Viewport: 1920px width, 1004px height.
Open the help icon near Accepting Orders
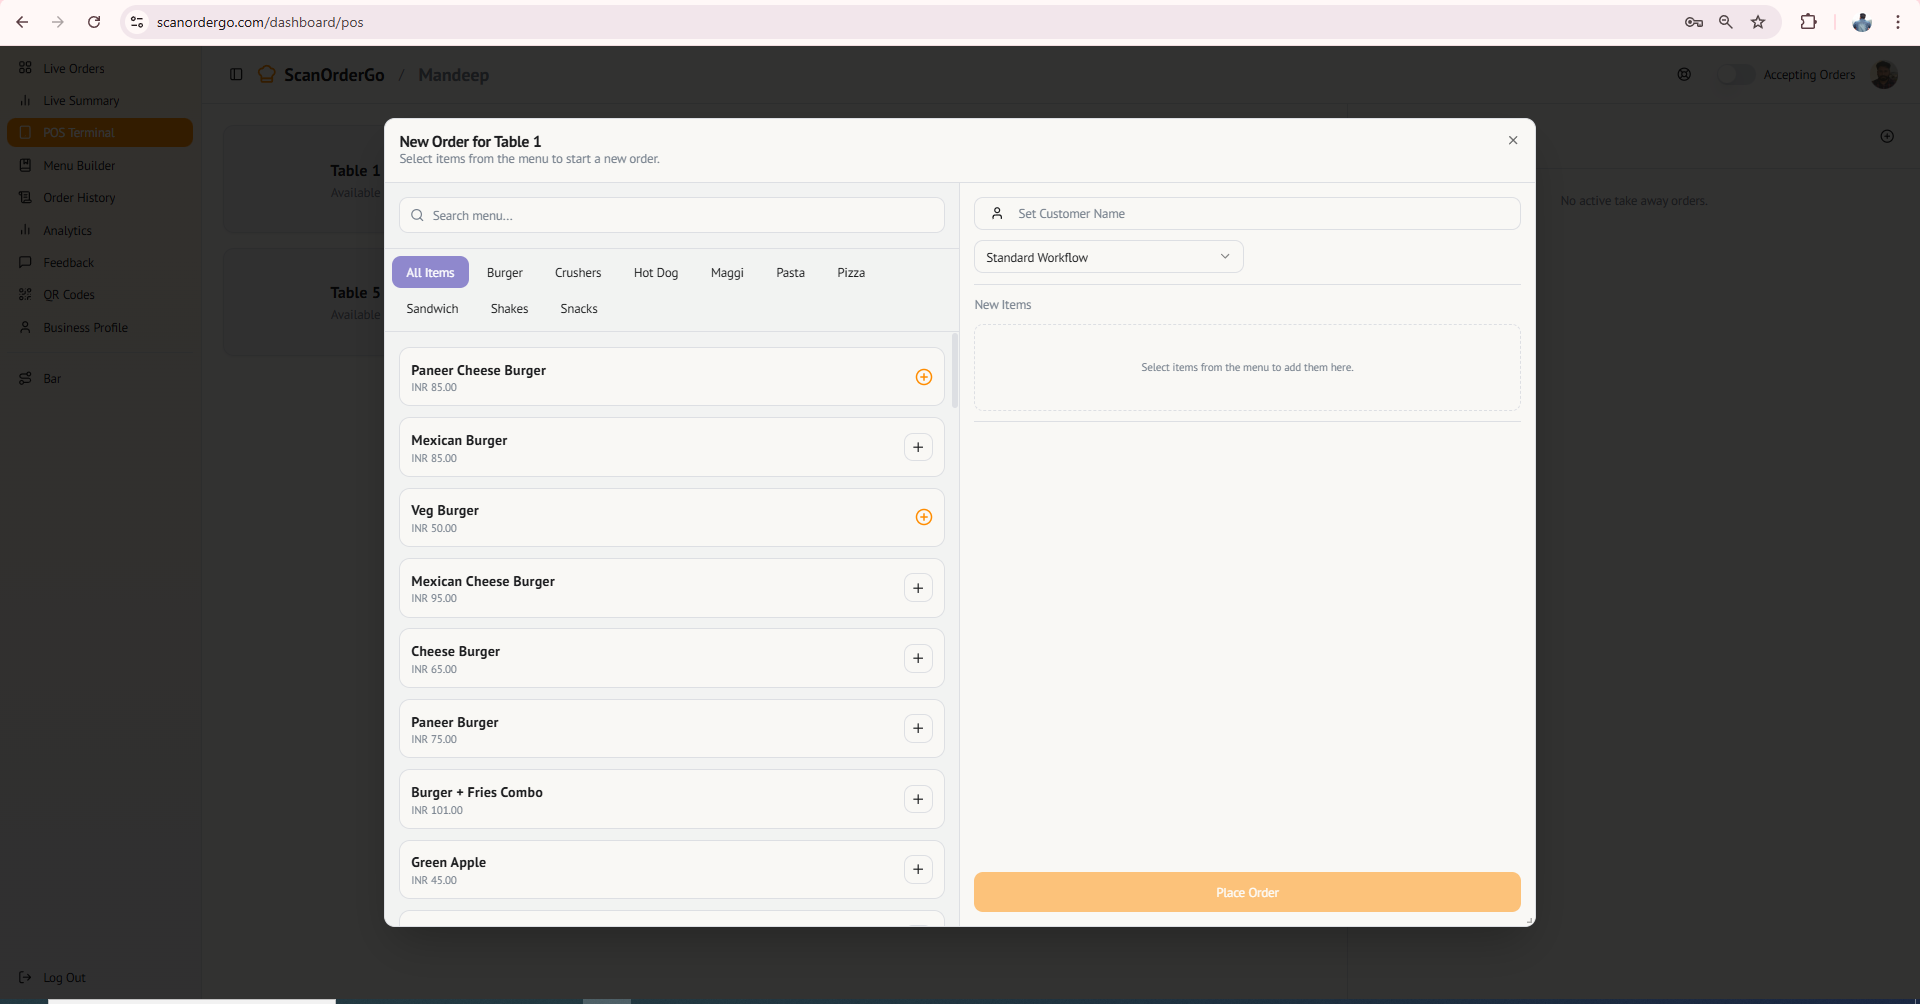(x=1685, y=74)
